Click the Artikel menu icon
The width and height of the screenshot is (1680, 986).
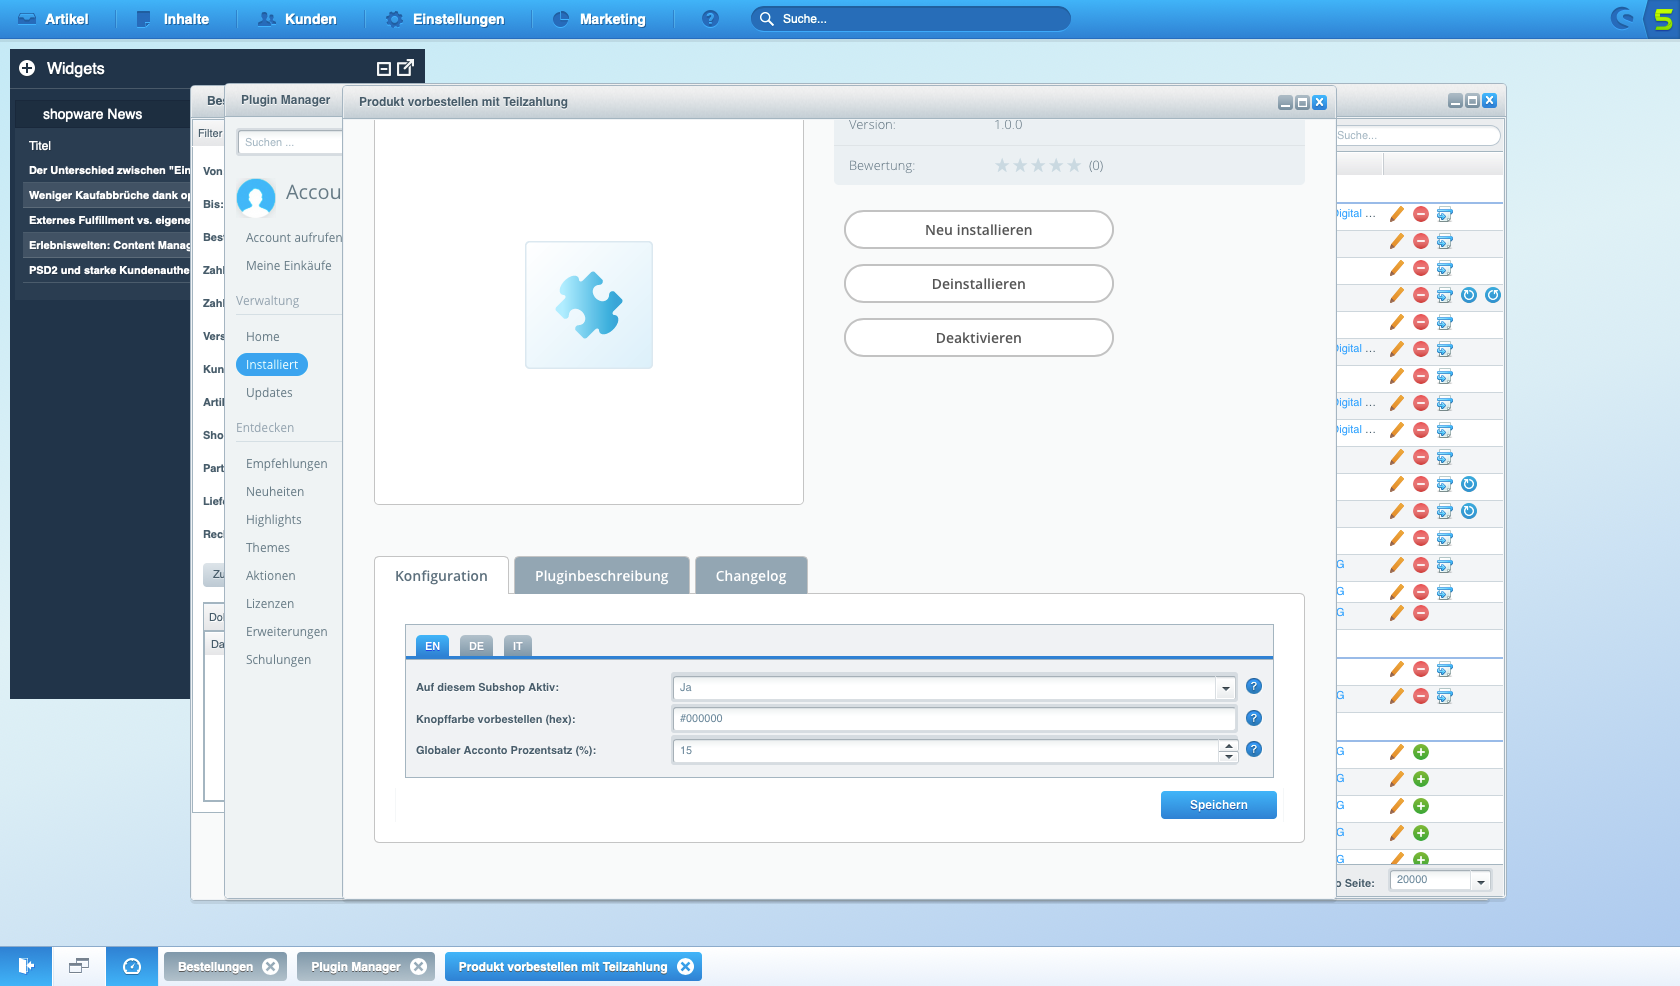27,19
